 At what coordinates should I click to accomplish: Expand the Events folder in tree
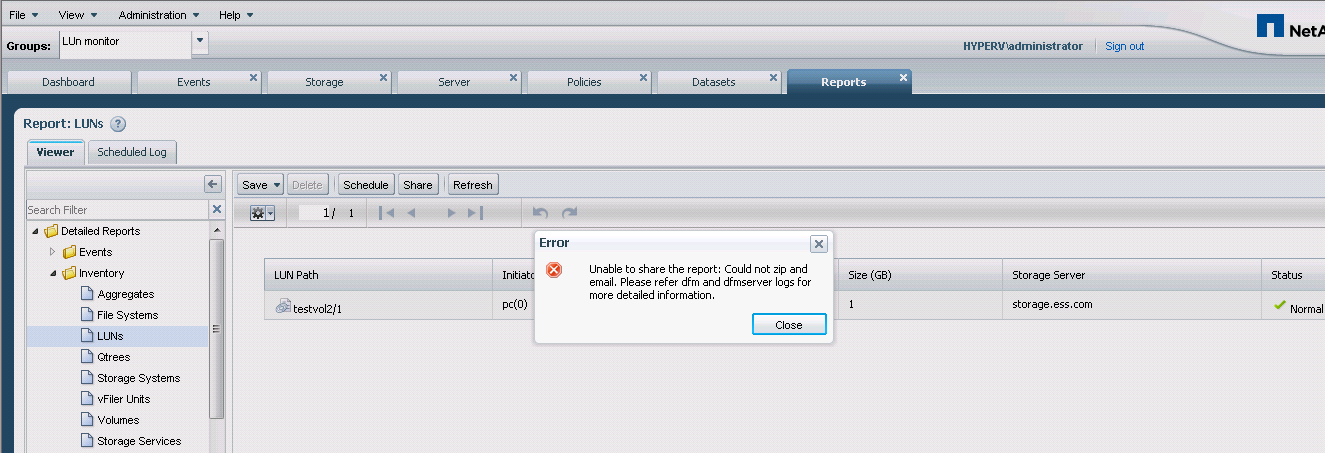tap(53, 252)
